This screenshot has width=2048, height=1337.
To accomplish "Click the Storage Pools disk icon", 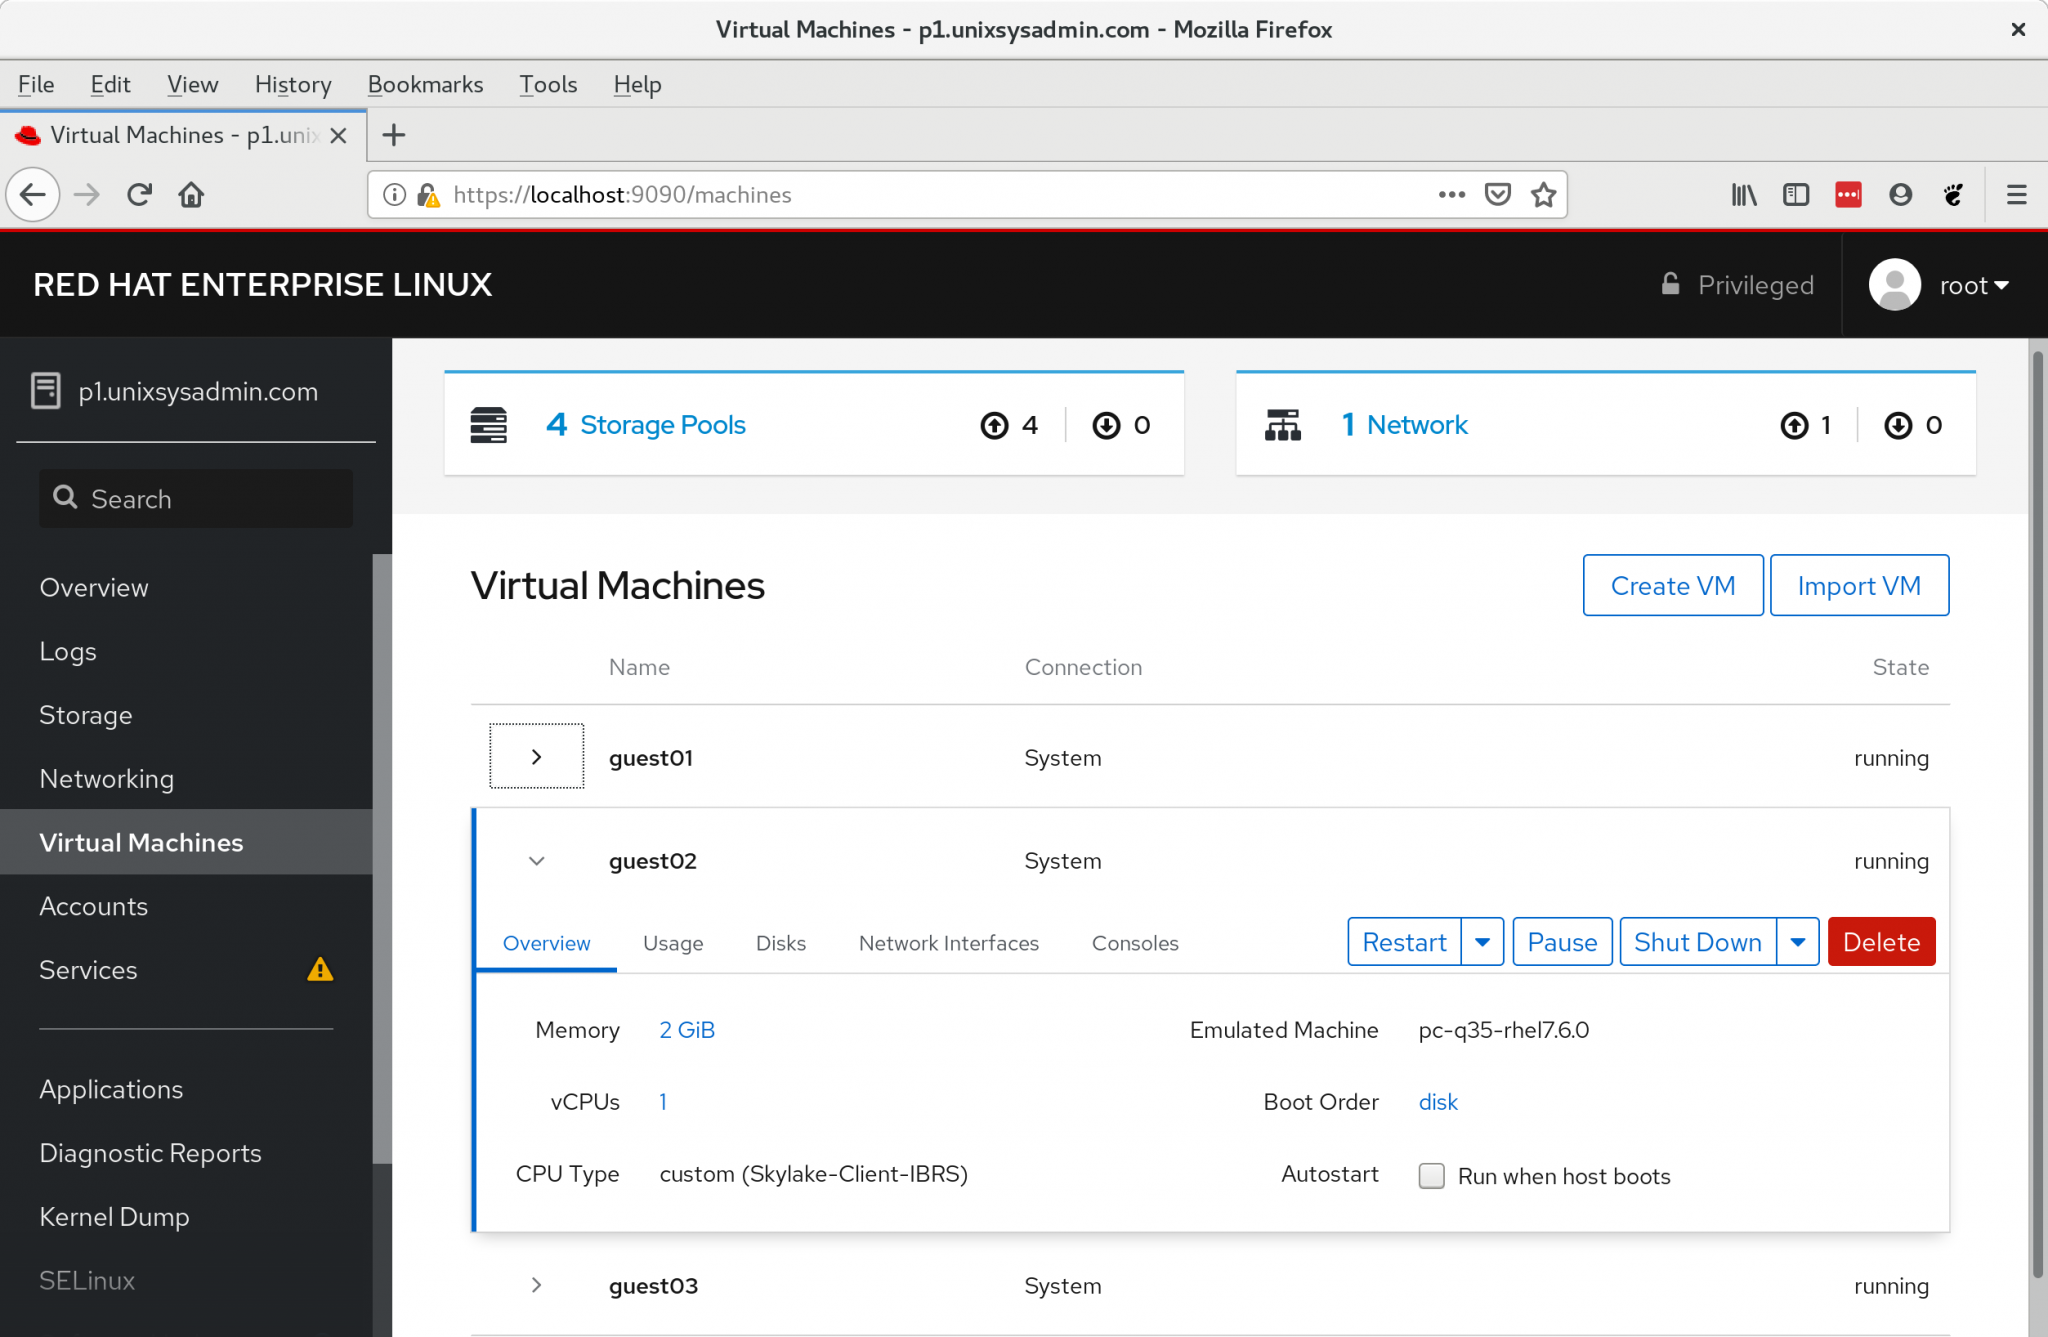I will (489, 424).
